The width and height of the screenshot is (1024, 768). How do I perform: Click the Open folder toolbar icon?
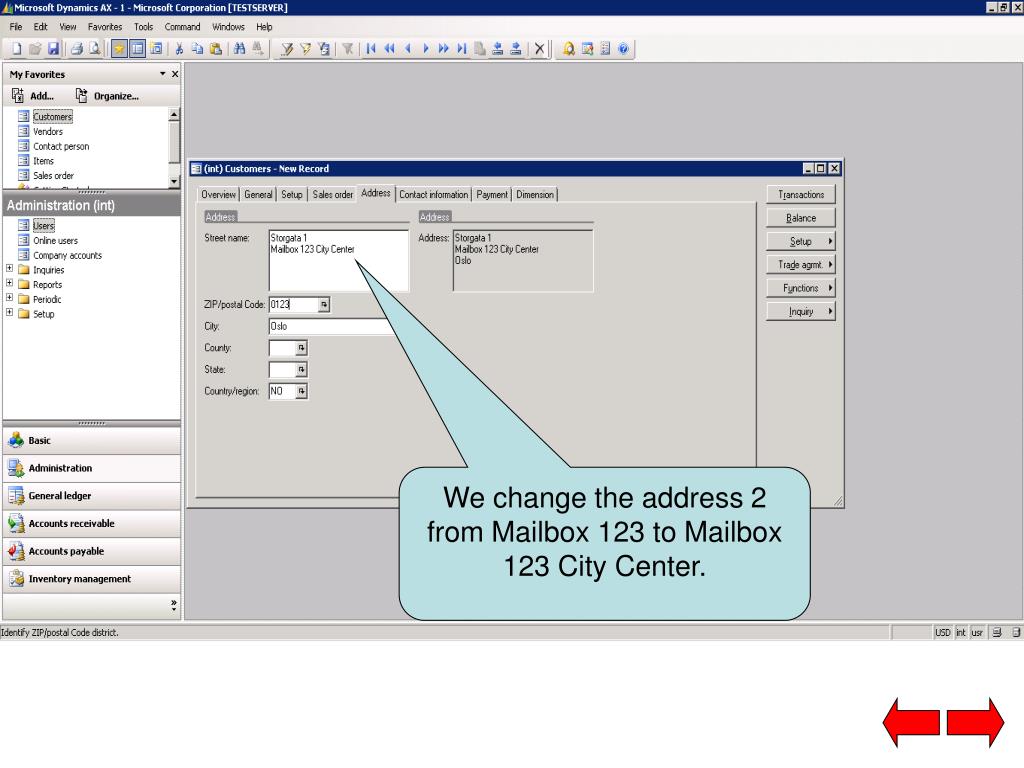(35, 48)
